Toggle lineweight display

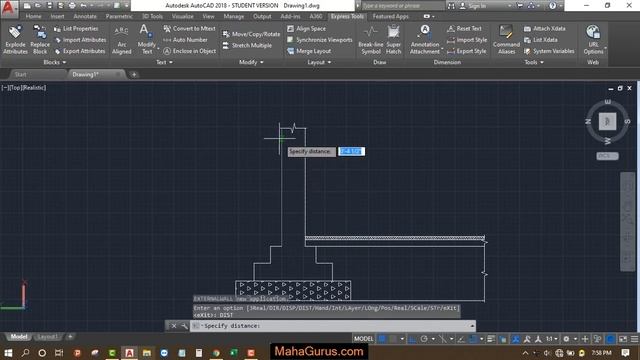click(x=491, y=339)
